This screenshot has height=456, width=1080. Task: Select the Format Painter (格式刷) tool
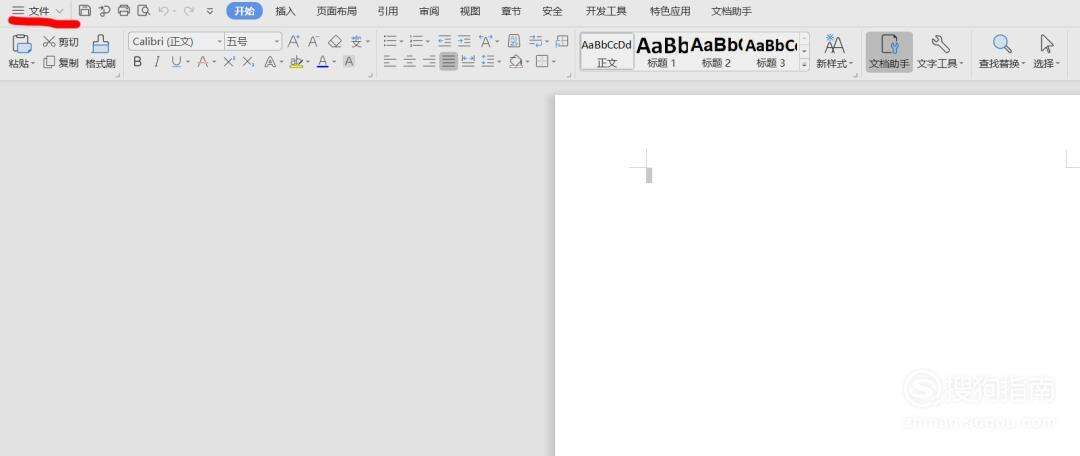[x=100, y=51]
